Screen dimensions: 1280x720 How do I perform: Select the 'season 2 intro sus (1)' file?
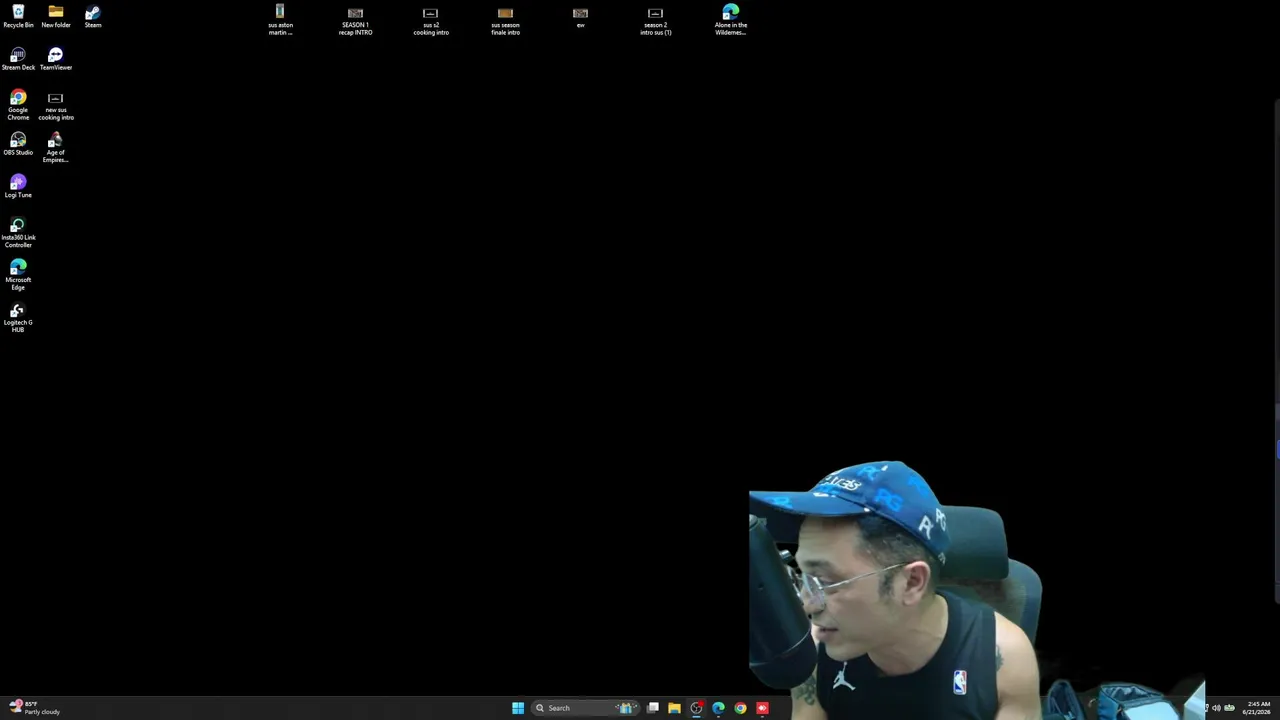click(x=655, y=20)
